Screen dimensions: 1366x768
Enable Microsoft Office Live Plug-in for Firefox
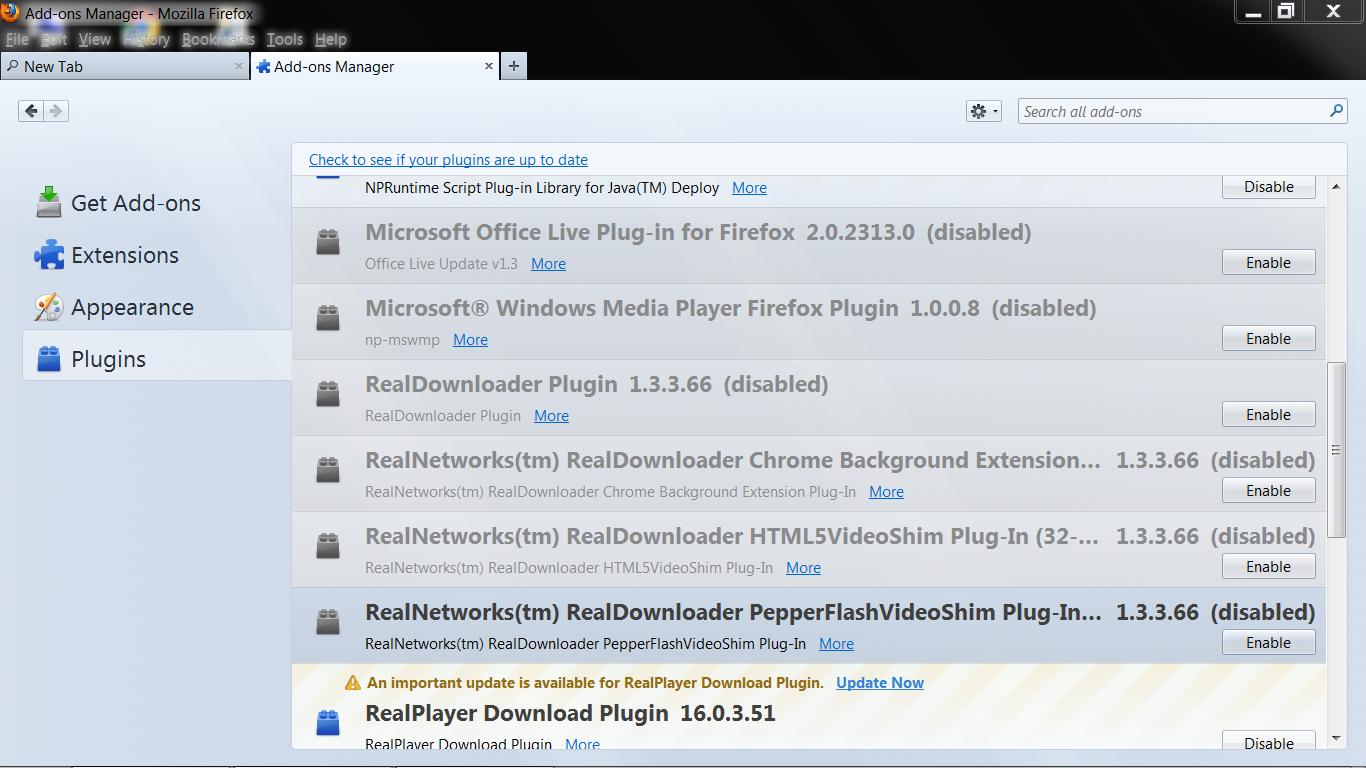pyautogui.click(x=1268, y=263)
